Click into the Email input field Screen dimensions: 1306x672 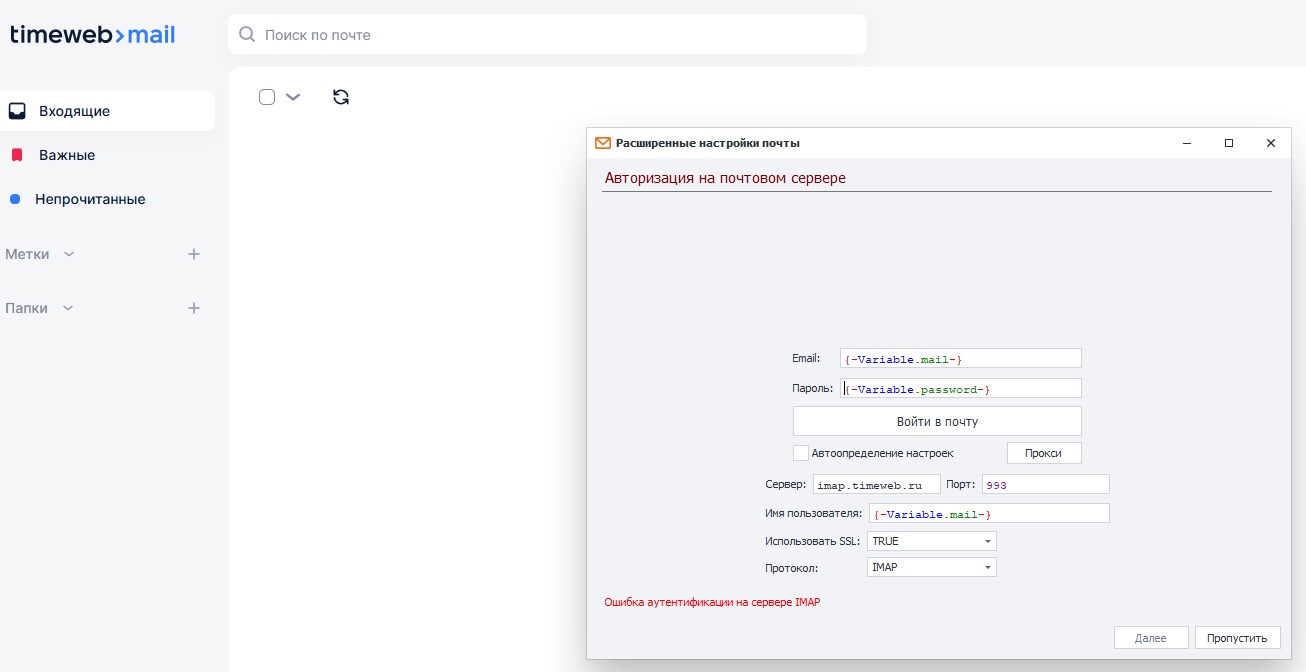[961, 358]
